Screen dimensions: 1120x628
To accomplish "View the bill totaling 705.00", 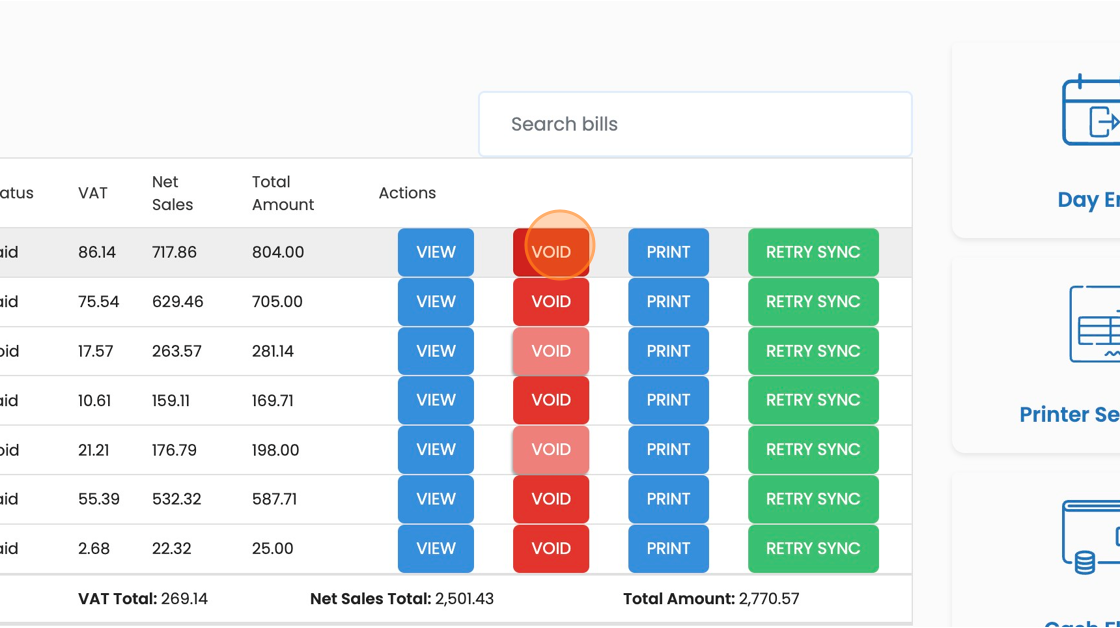I will coord(436,301).
